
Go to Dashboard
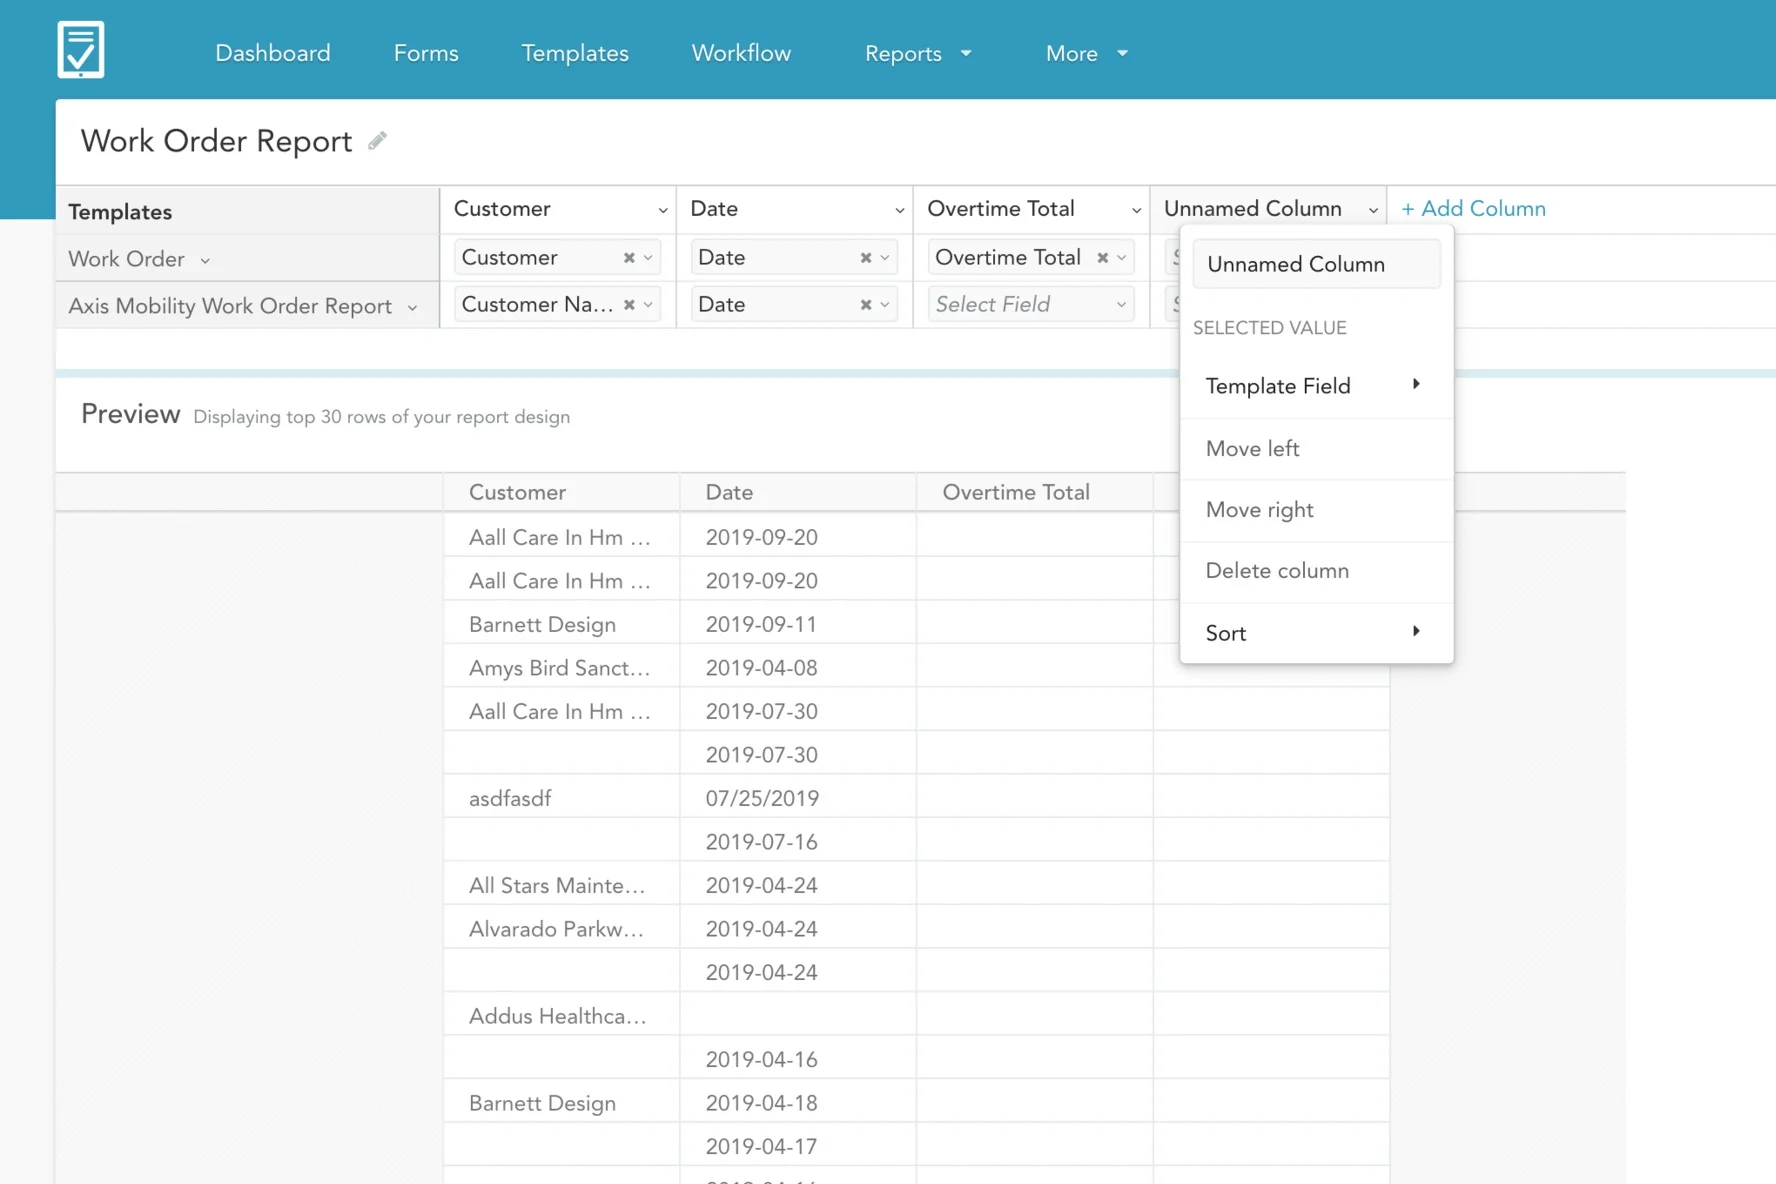[273, 53]
